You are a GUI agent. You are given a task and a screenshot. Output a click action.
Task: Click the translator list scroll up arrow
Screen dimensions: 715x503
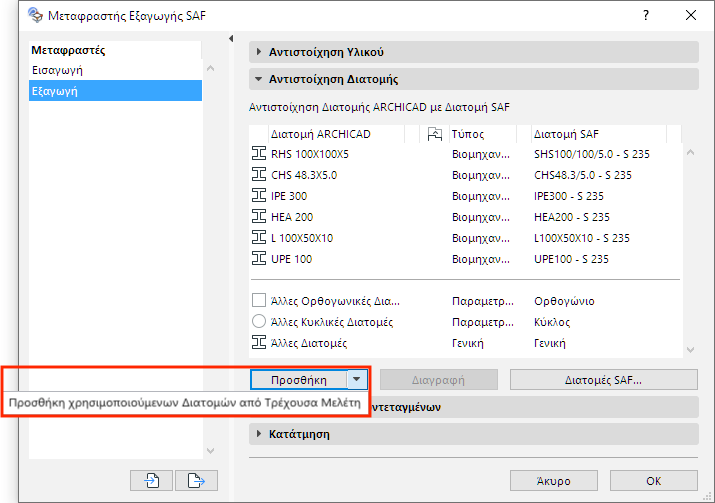pos(210,68)
